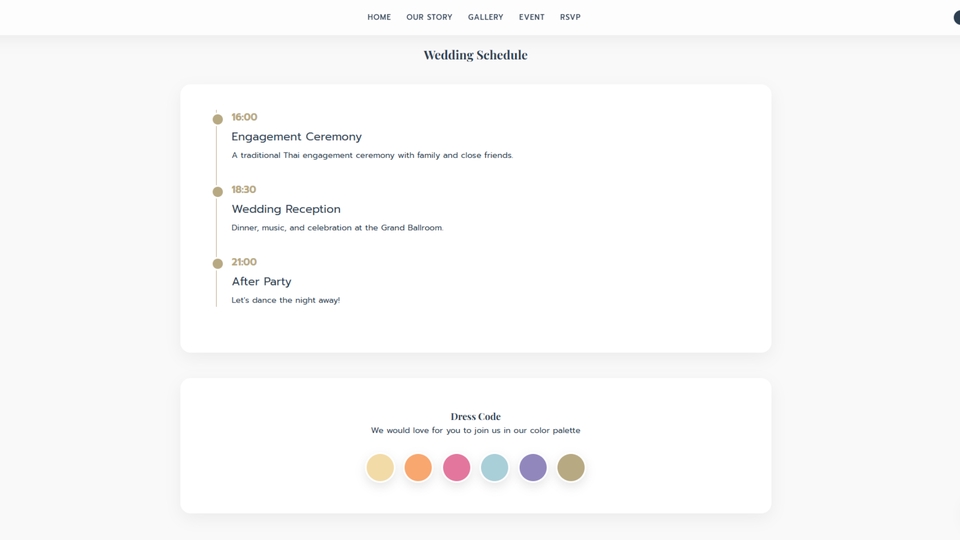Open the Gallery navigation link
The width and height of the screenshot is (960, 540).
(485, 17)
